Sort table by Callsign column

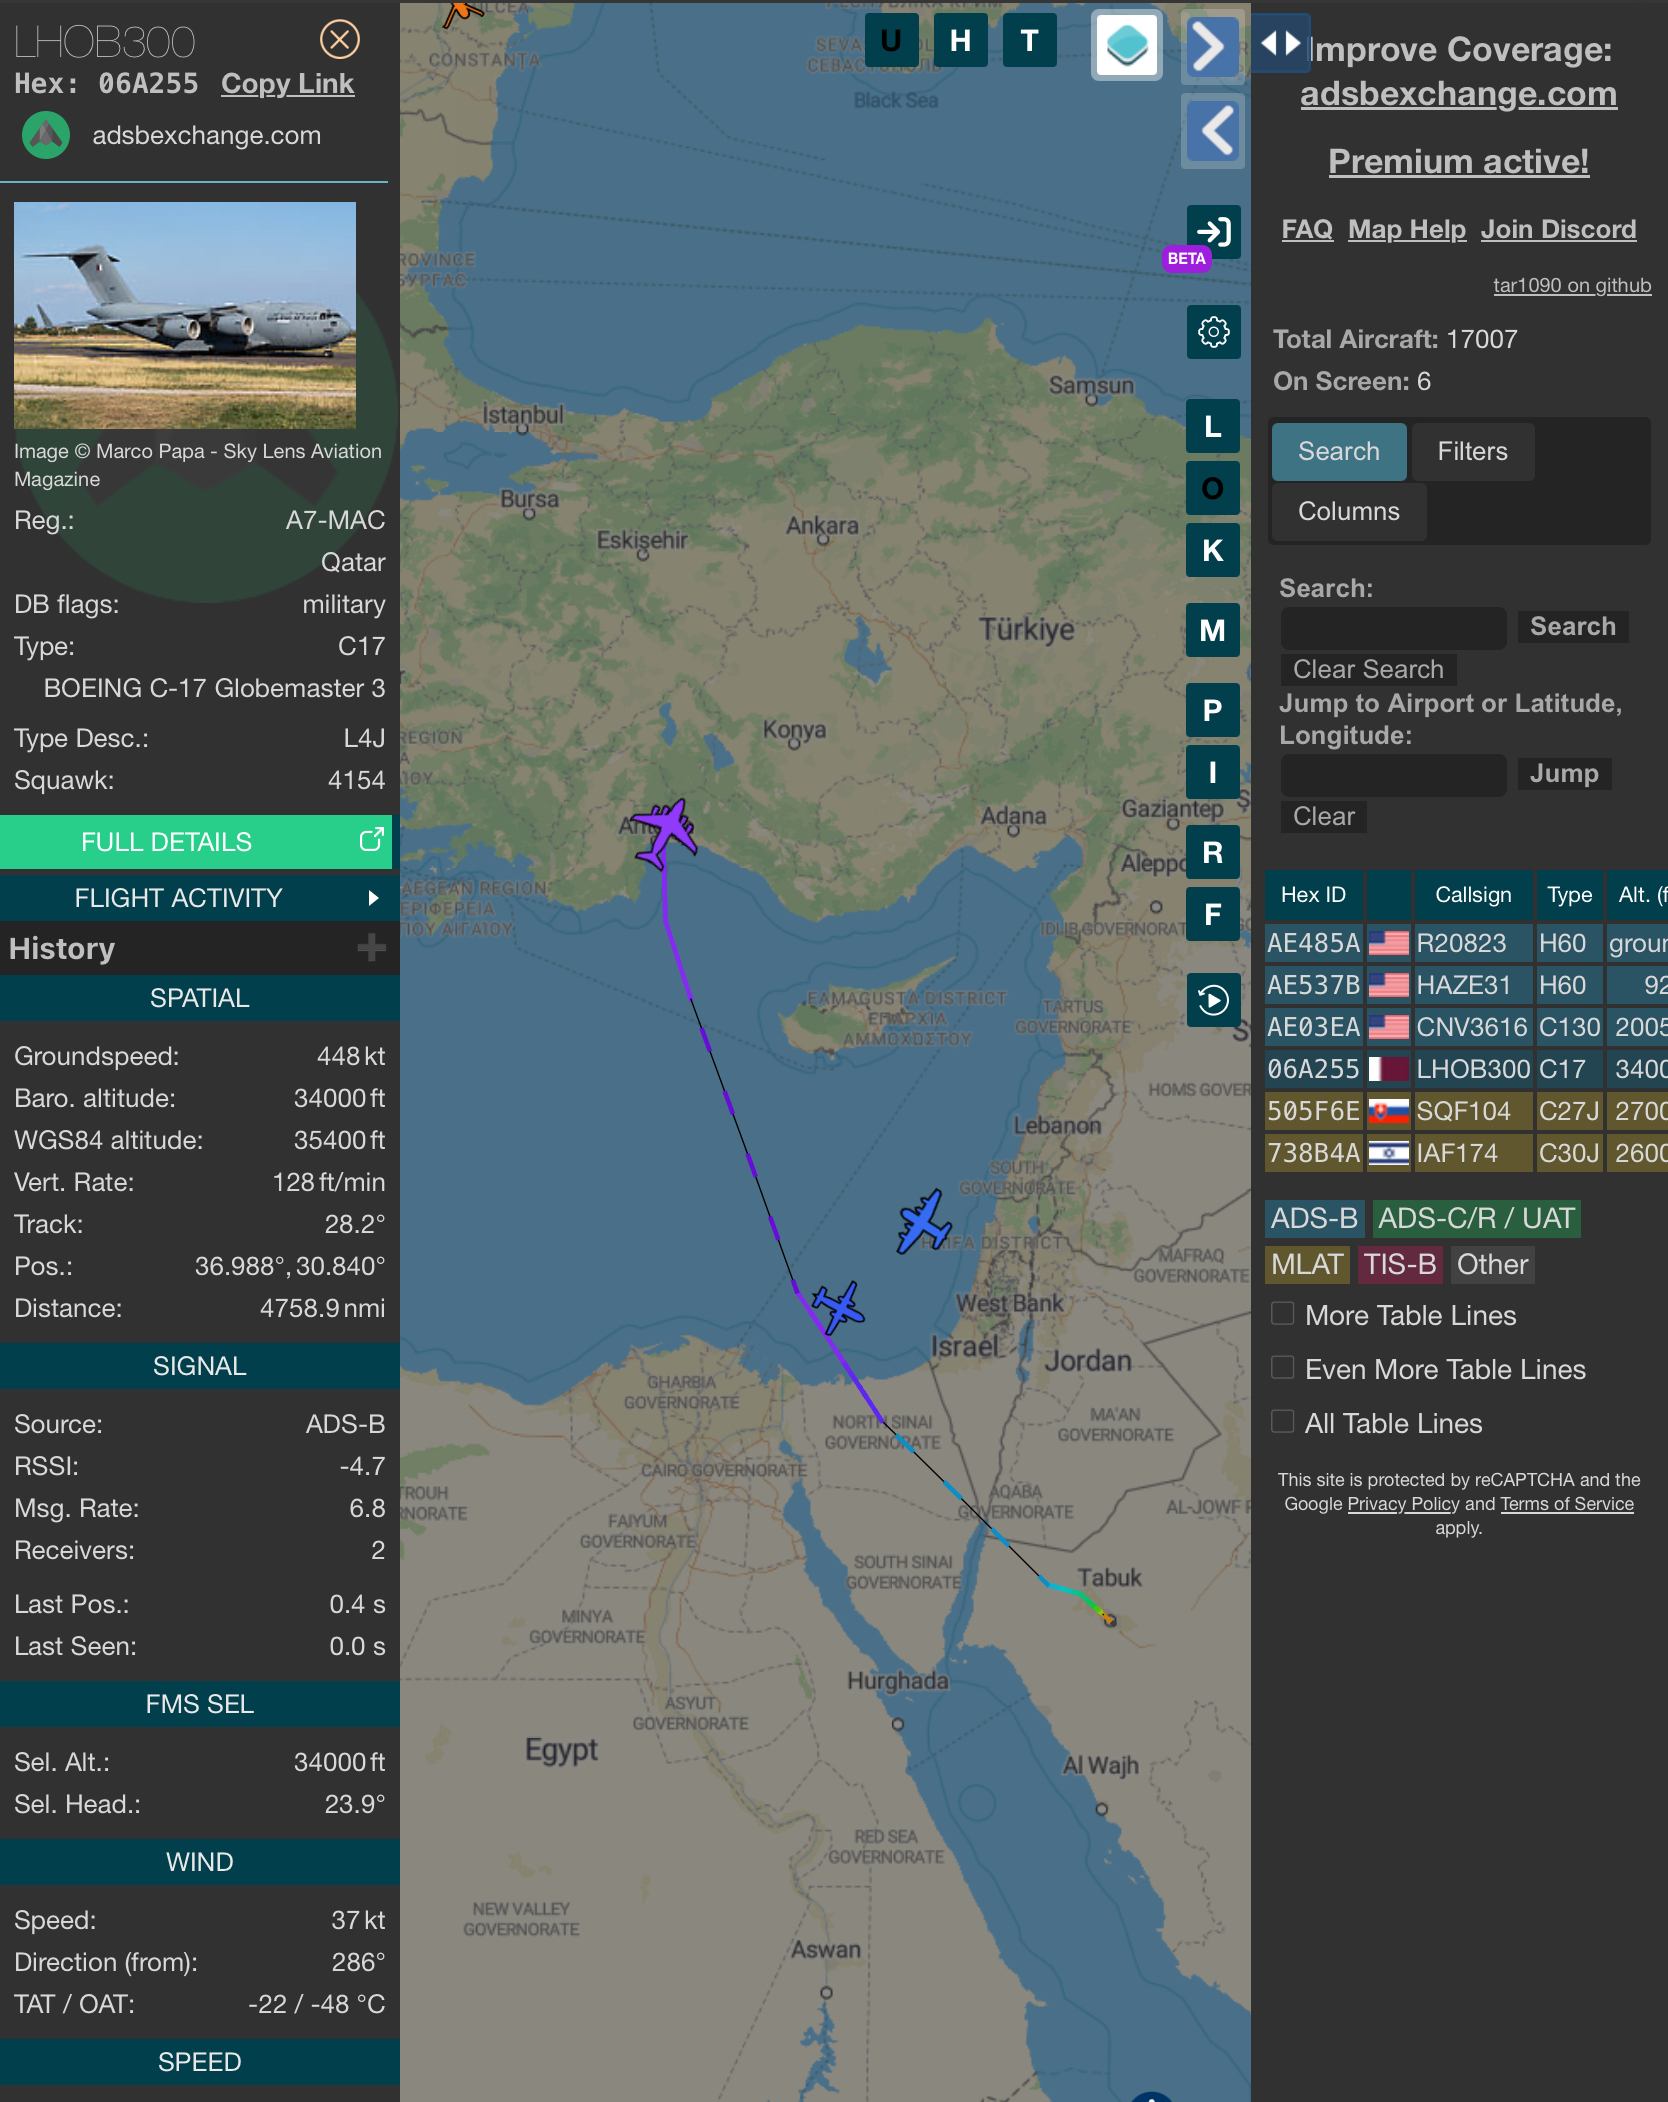point(1473,895)
